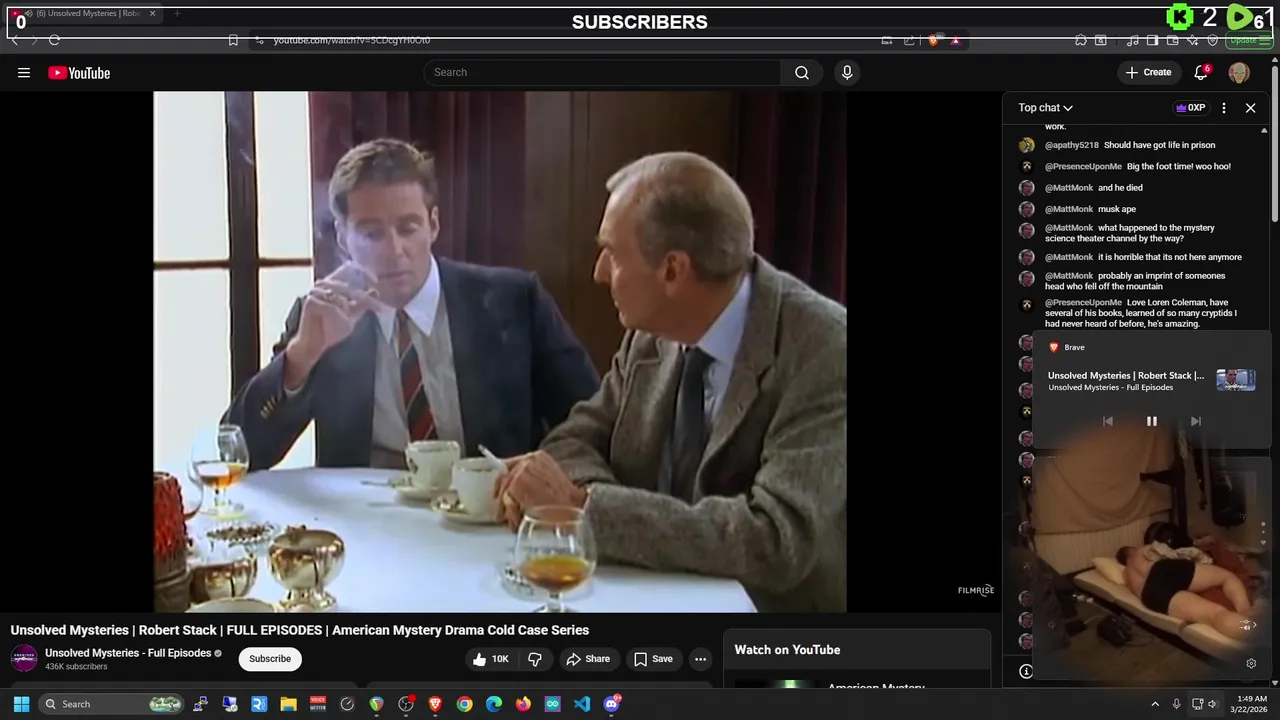Select the Unsolved Mysteries browser tab
1280x720 pixels.
tap(85, 13)
